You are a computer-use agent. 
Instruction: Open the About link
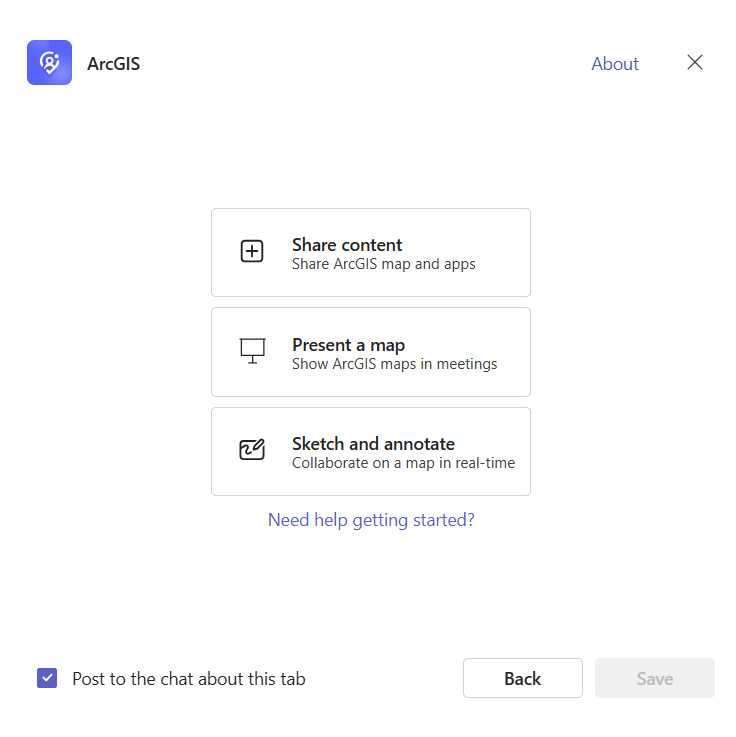coord(614,64)
